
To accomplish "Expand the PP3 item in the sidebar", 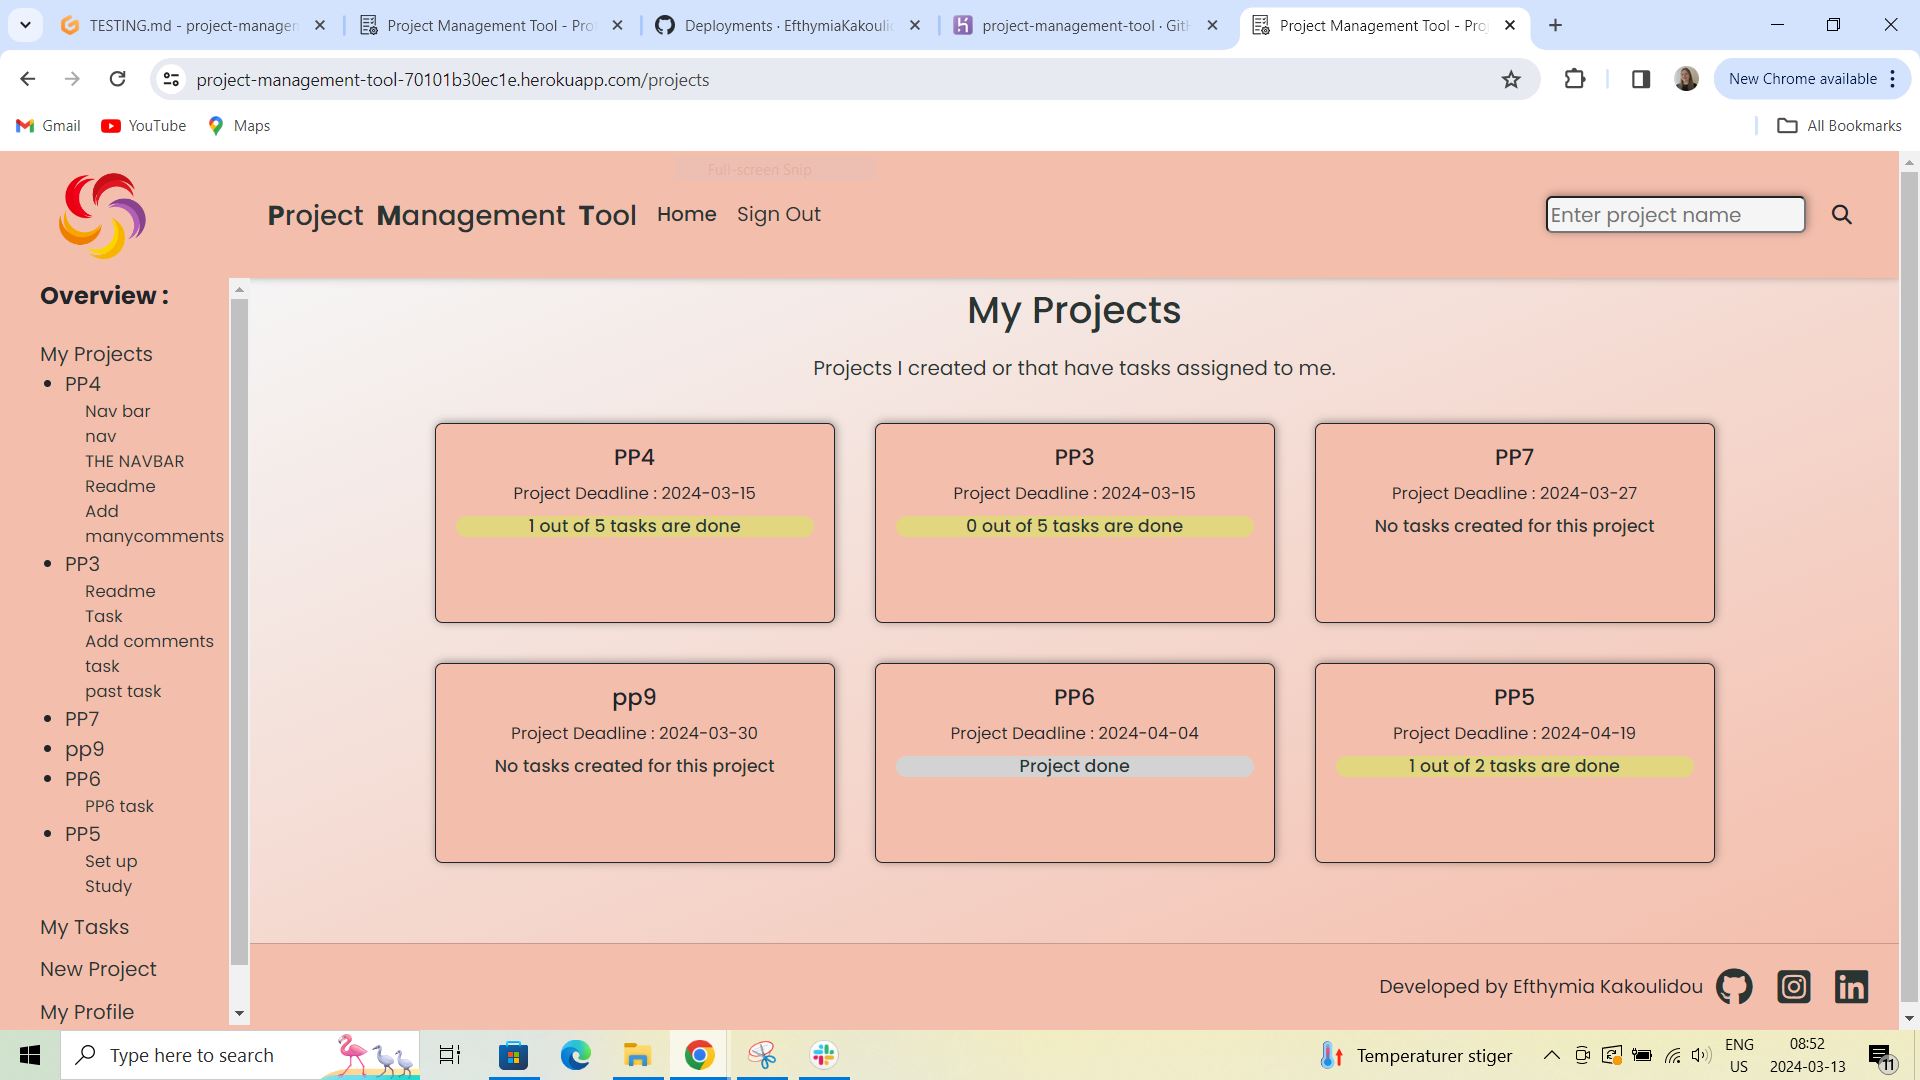I will click(x=82, y=564).
